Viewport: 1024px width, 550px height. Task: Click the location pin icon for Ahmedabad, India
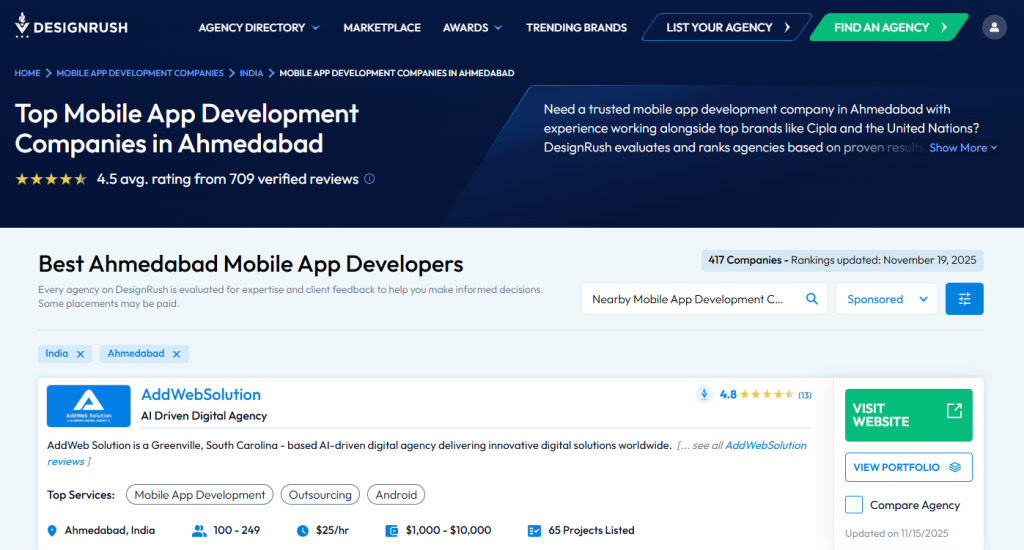click(x=52, y=530)
